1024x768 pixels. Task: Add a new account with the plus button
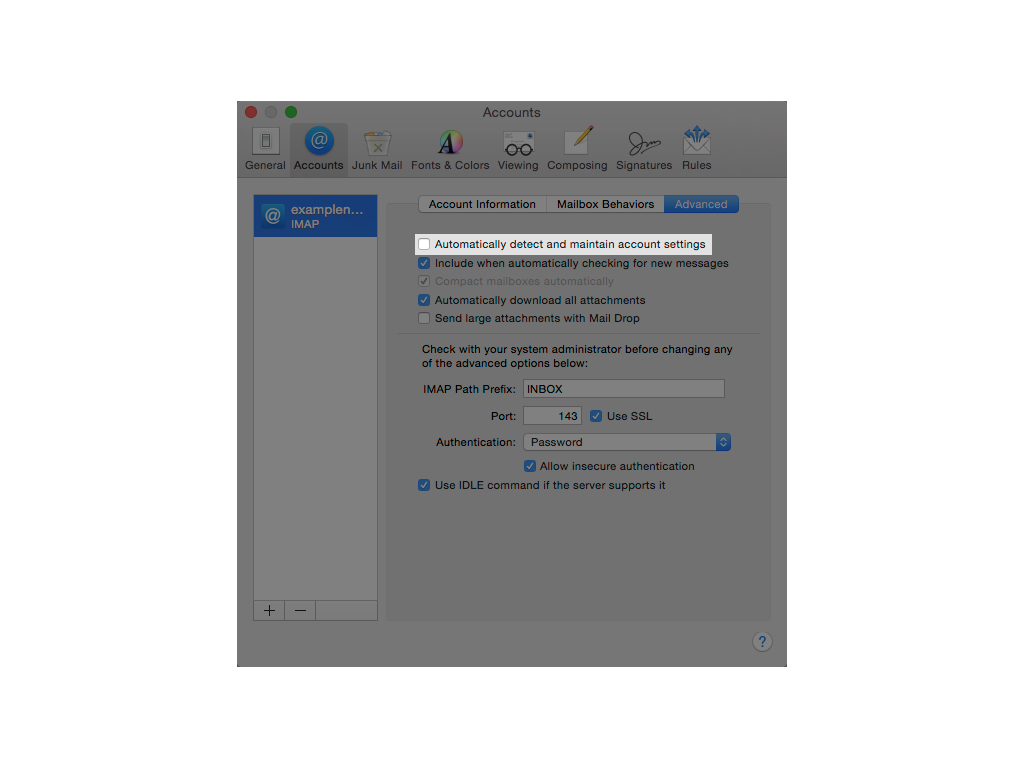click(268, 610)
